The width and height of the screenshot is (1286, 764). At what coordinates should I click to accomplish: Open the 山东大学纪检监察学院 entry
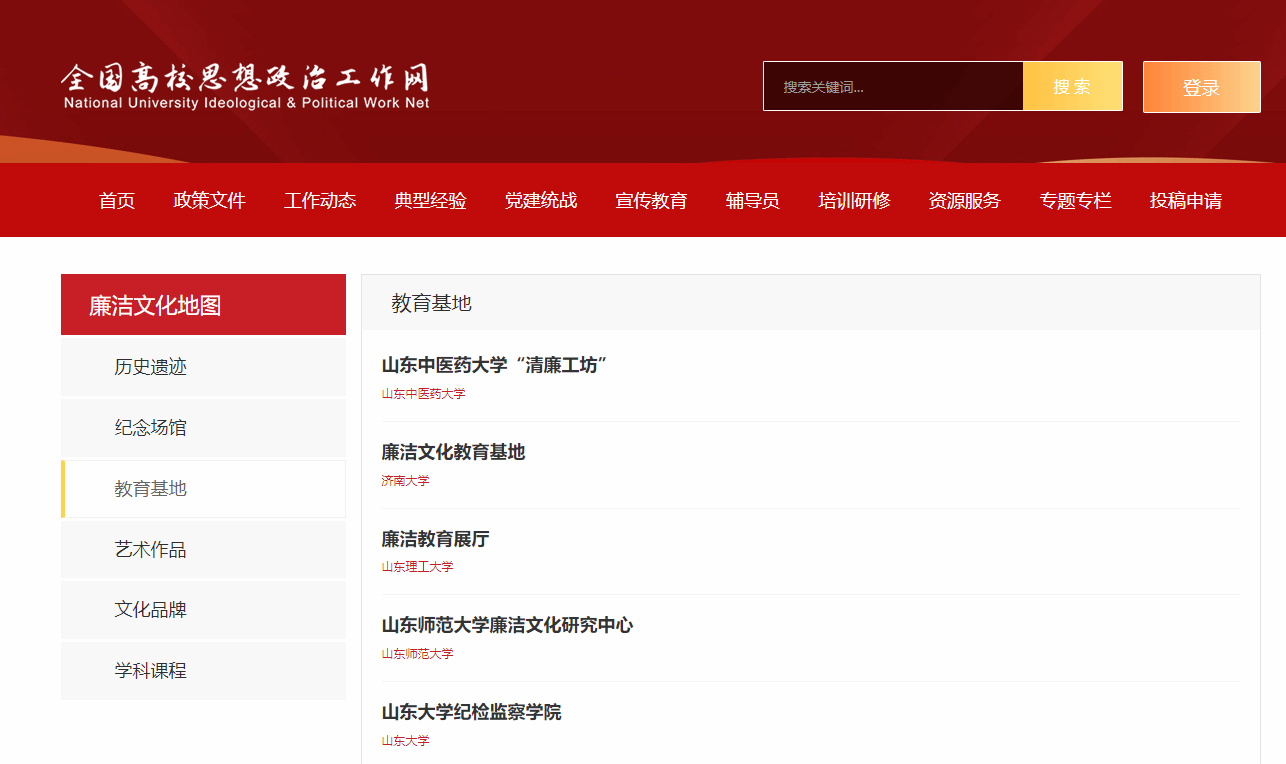[471, 713]
